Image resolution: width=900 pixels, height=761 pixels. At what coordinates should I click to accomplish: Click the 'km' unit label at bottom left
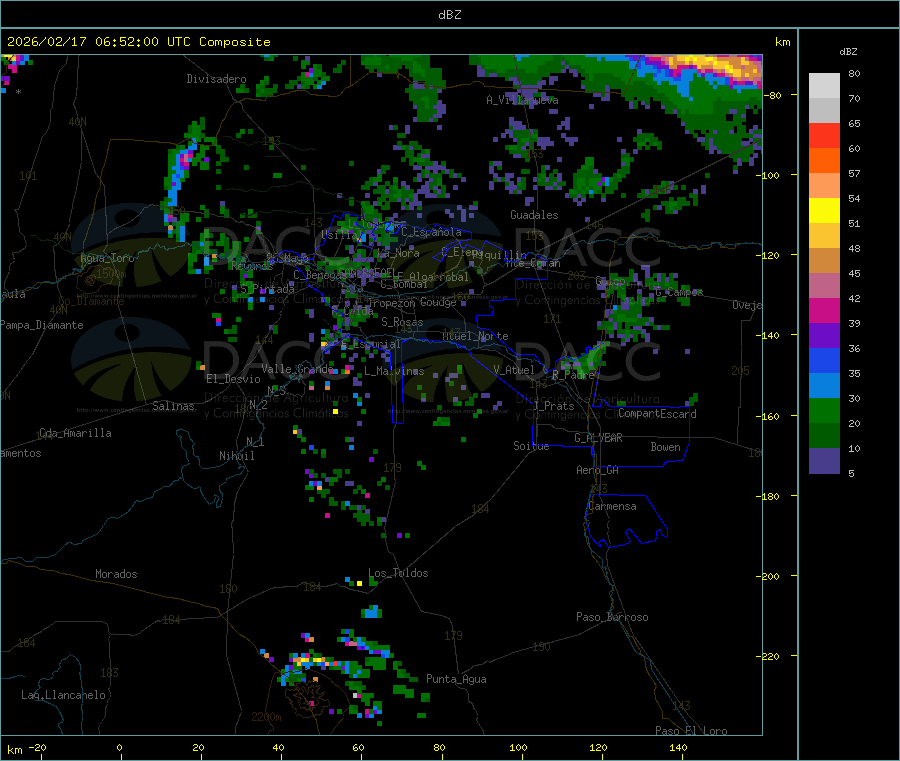point(14,750)
